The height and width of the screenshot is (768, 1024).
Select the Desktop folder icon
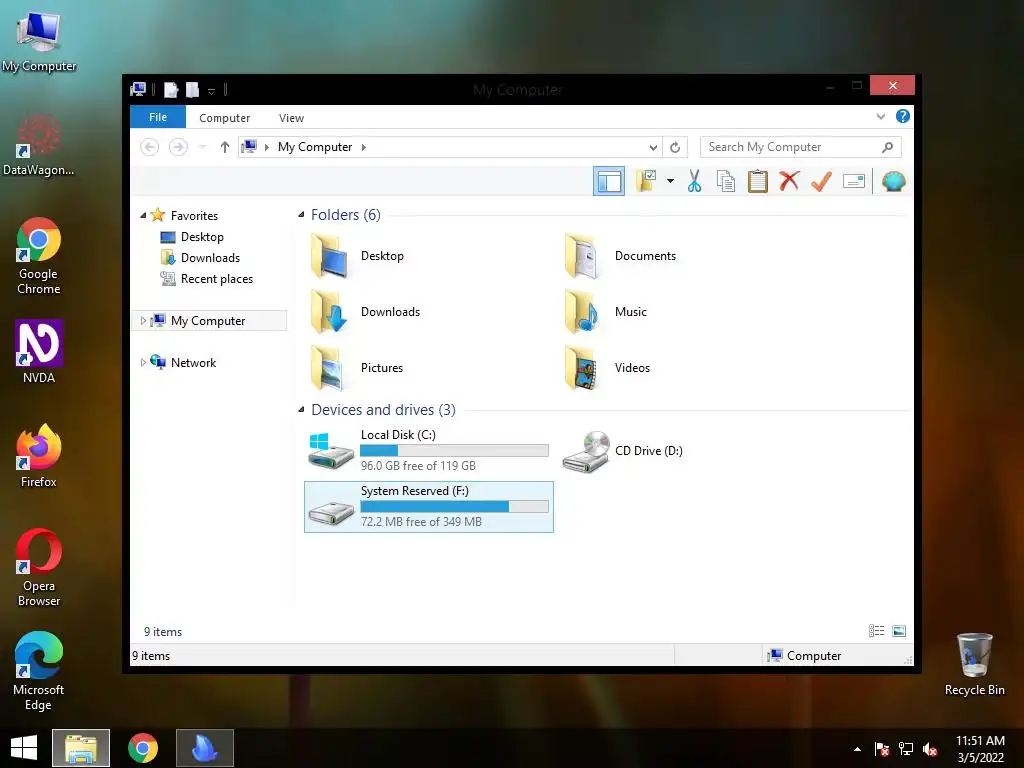coord(330,256)
